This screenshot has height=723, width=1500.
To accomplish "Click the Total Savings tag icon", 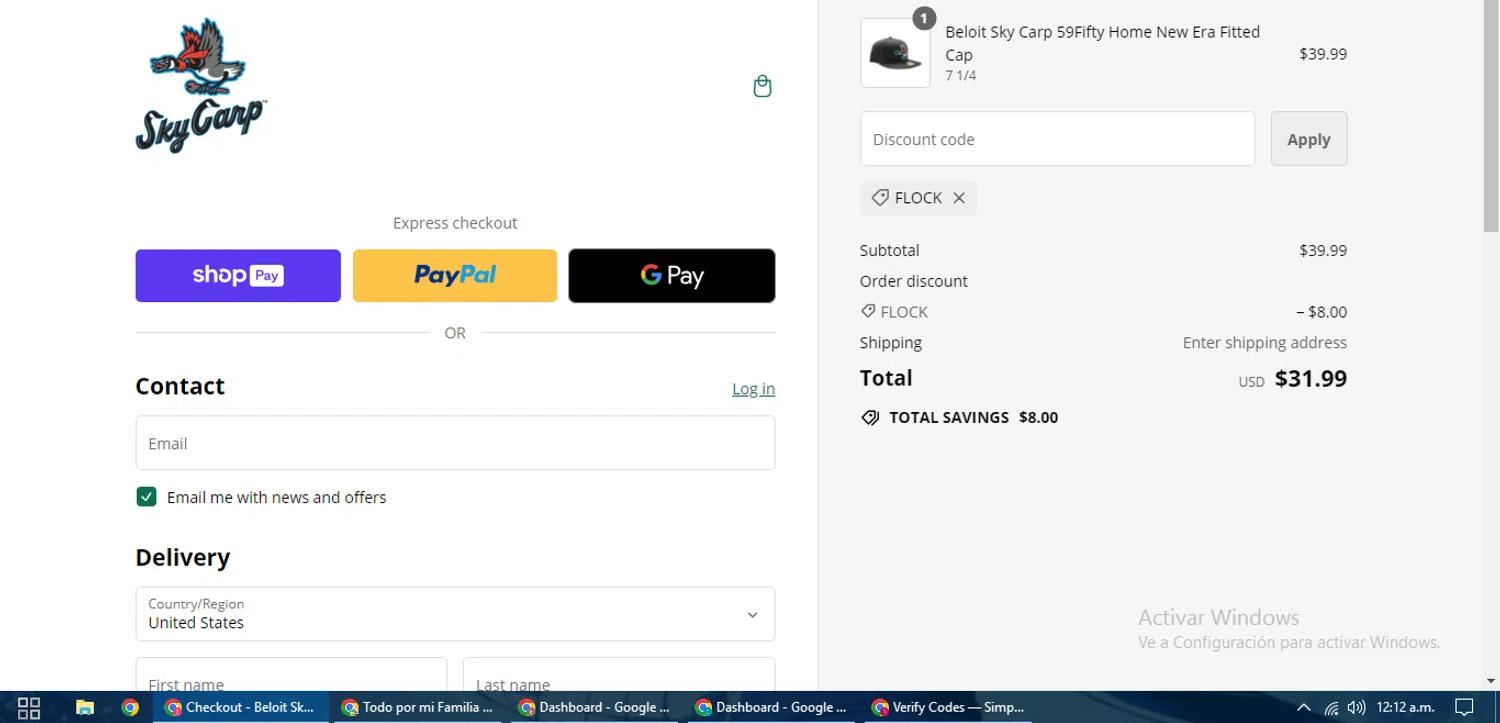I will click(x=870, y=418).
